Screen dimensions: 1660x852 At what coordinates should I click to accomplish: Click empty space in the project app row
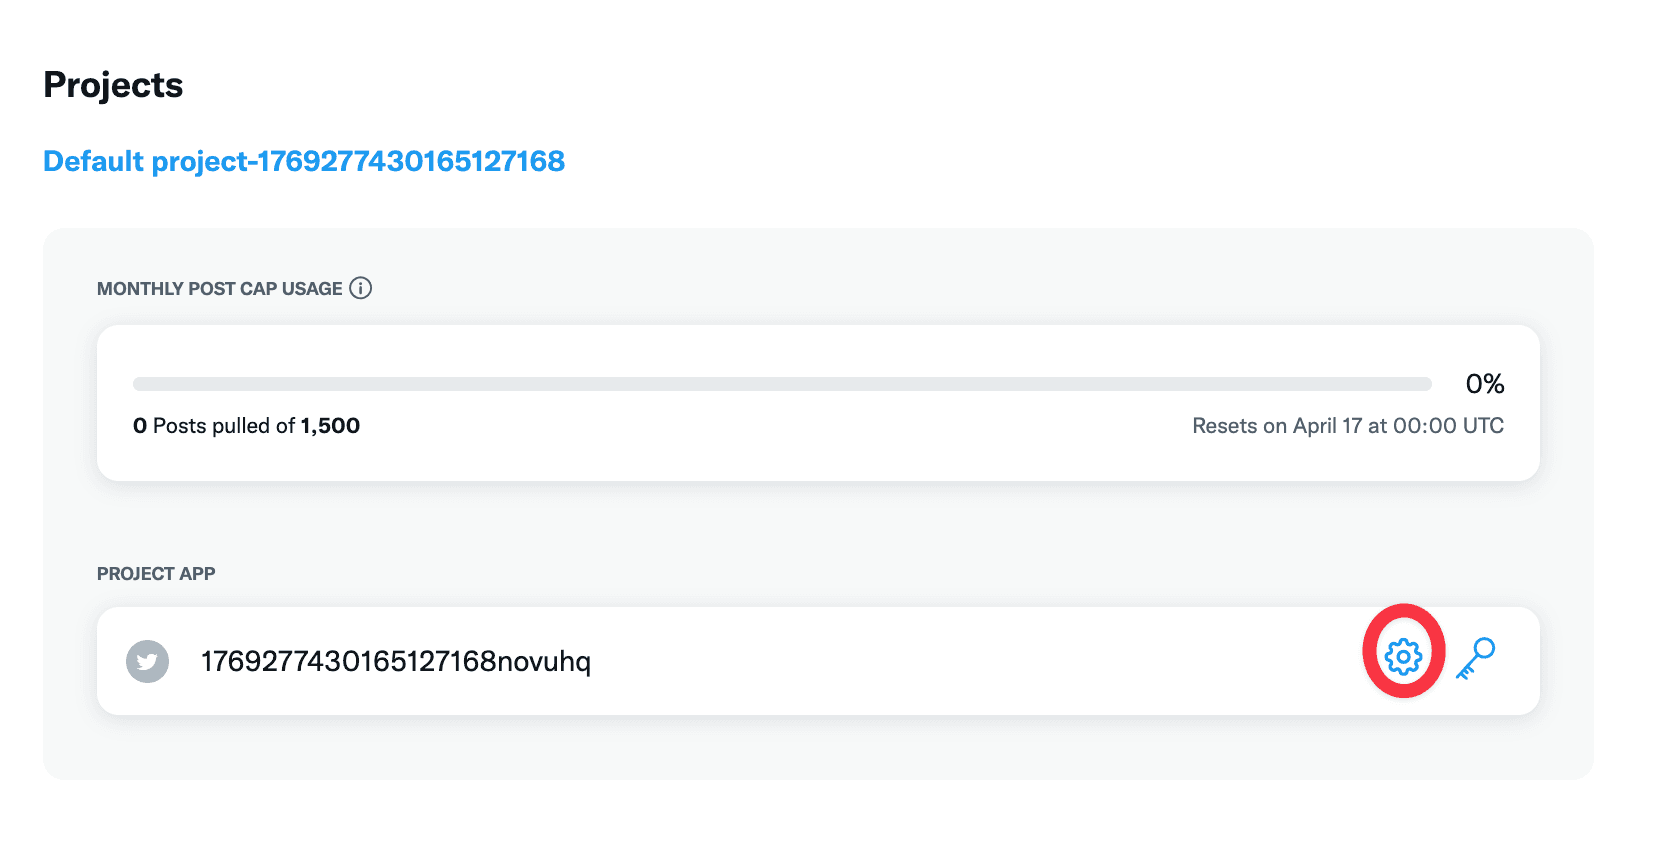point(980,661)
